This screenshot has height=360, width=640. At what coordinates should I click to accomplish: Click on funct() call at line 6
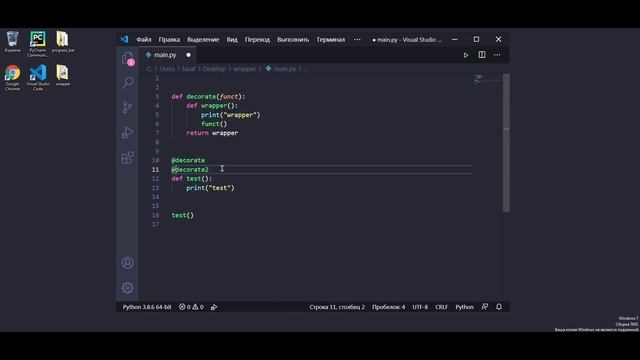[214, 124]
